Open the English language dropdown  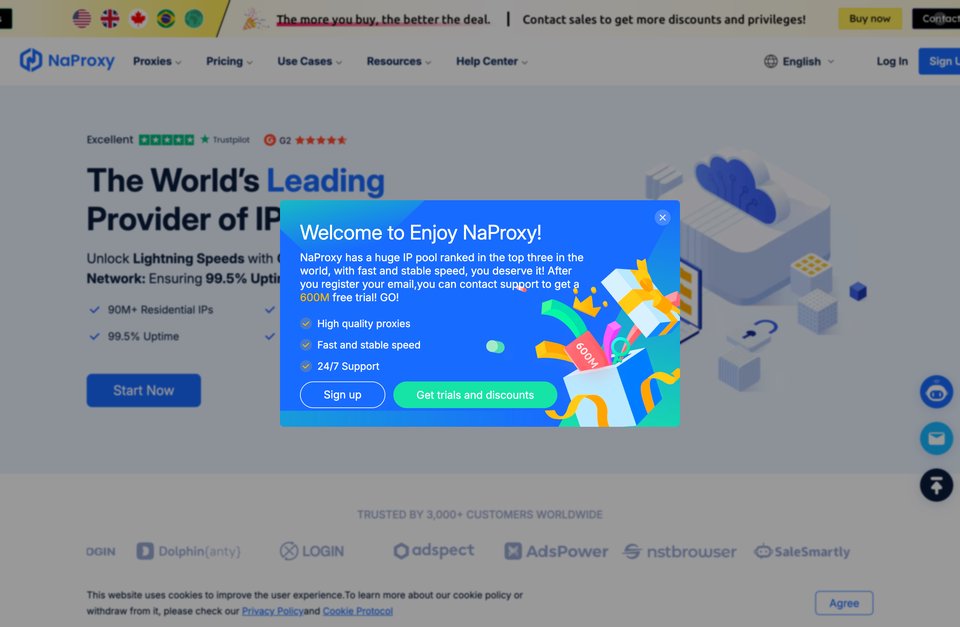tap(808, 61)
